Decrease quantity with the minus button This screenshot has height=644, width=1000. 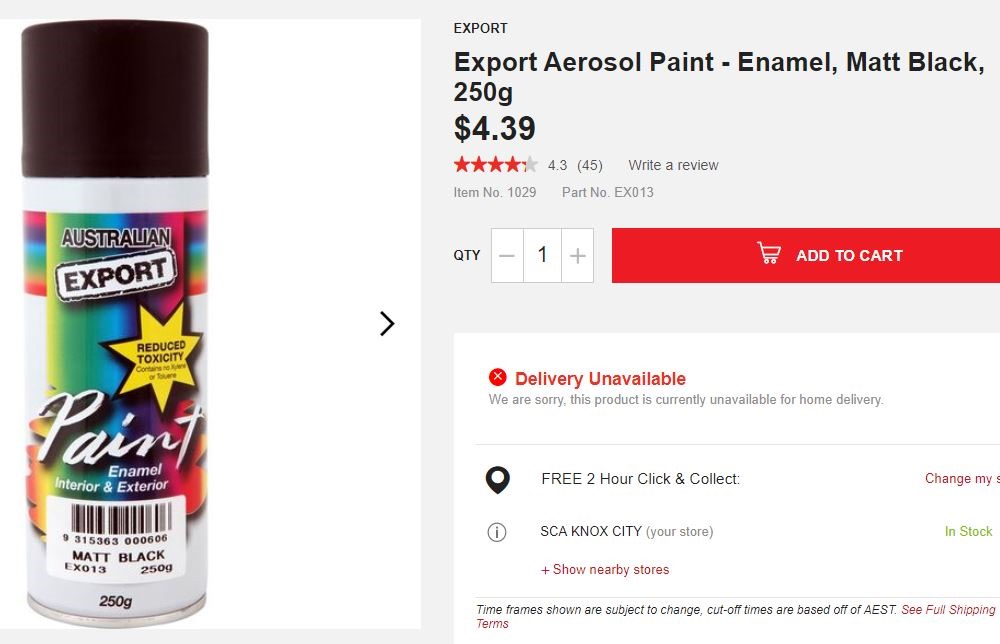(x=507, y=255)
